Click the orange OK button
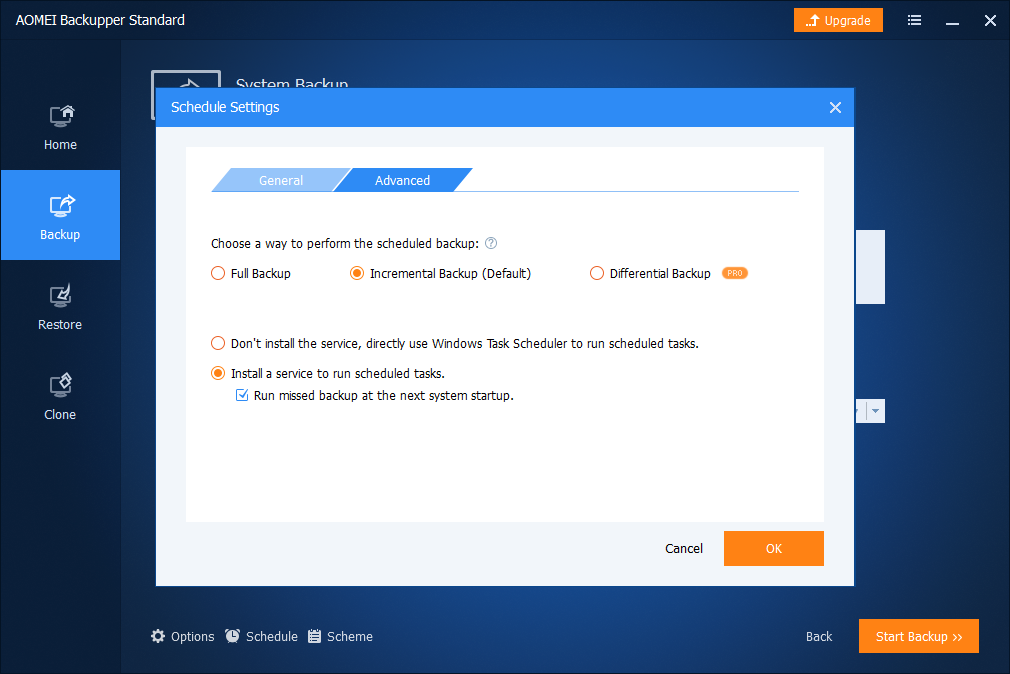The height and width of the screenshot is (674, 1010). (774, 548)
